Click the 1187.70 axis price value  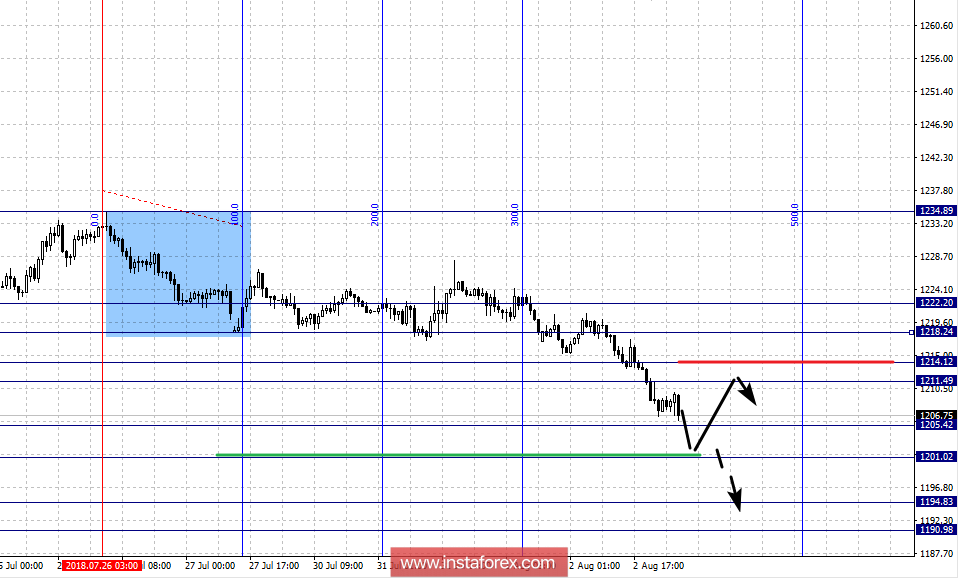tap(937, 554)
